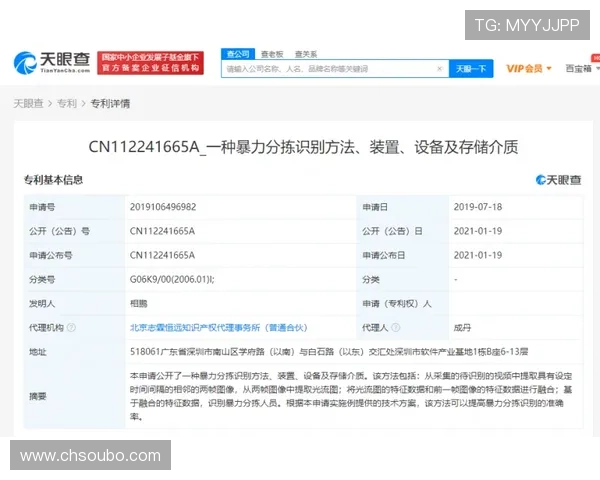
Task: Select inventor name 相鹏
Action: 139,304
